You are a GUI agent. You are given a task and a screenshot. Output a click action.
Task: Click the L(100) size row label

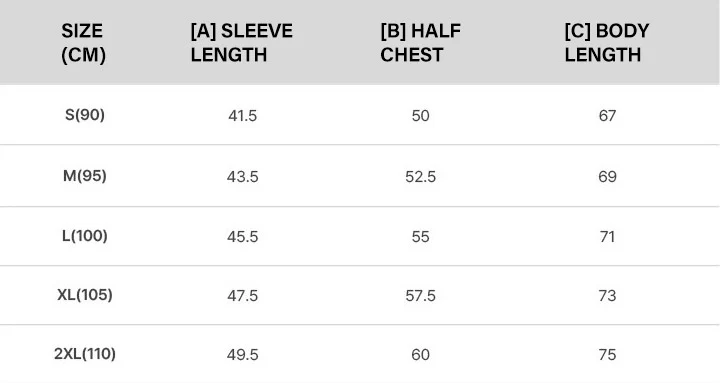[x=85, y=236]
